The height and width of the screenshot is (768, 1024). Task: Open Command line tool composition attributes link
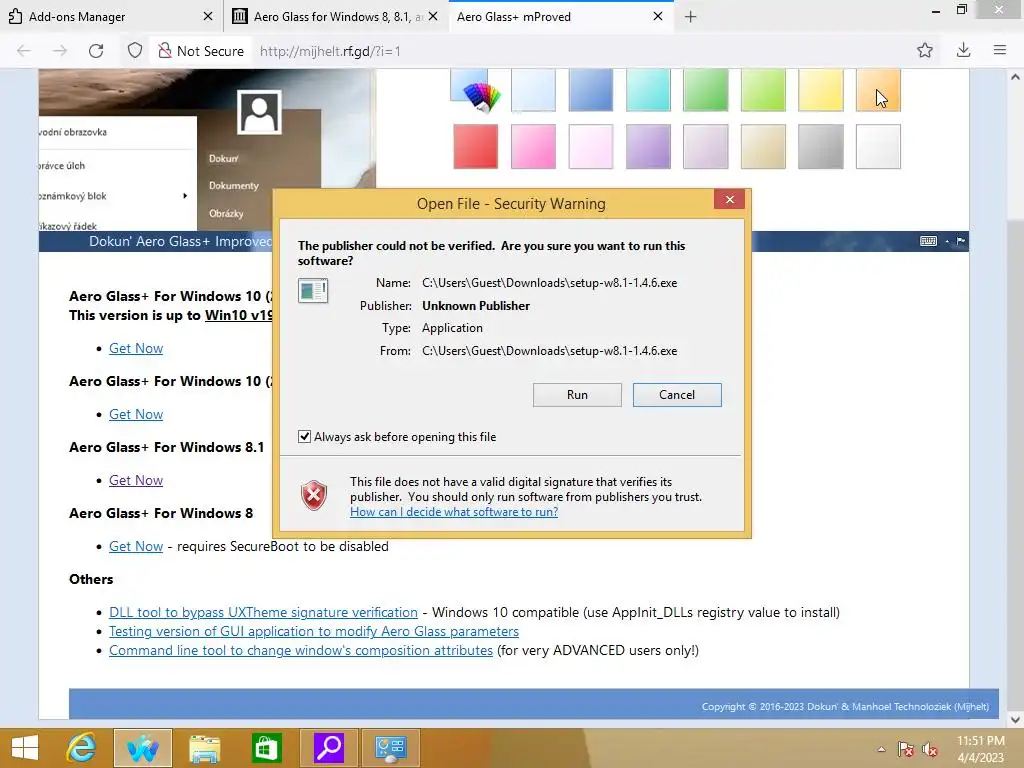(x=300, y=650)
